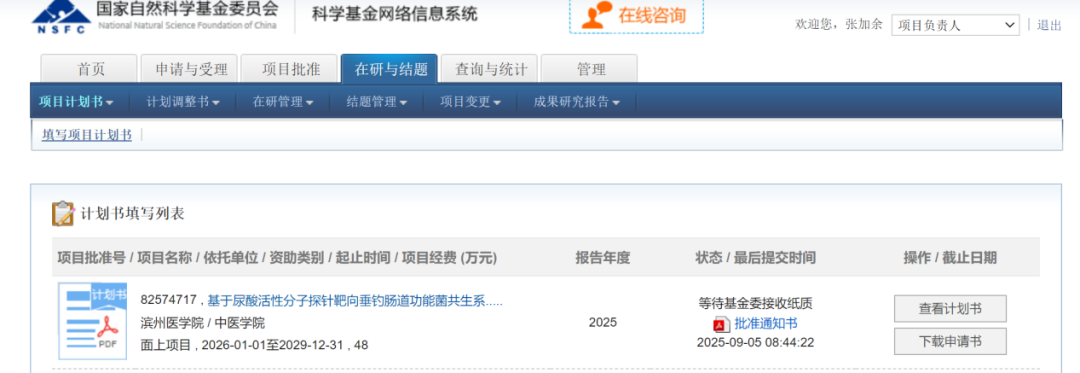Click the 计划书 PDF document thumbnail

click(x=93, y=321)
